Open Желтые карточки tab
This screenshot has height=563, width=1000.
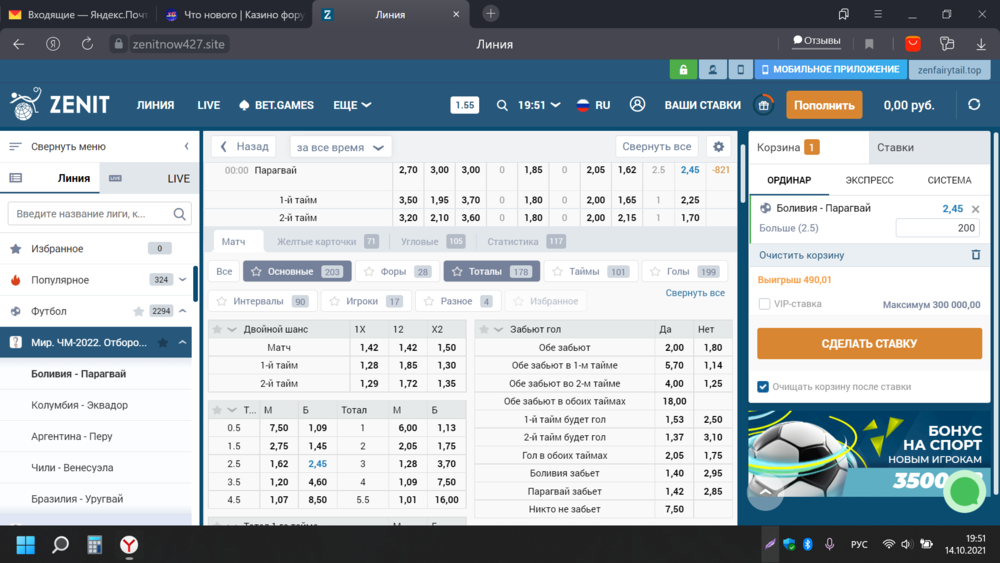[x=327, y=242]
